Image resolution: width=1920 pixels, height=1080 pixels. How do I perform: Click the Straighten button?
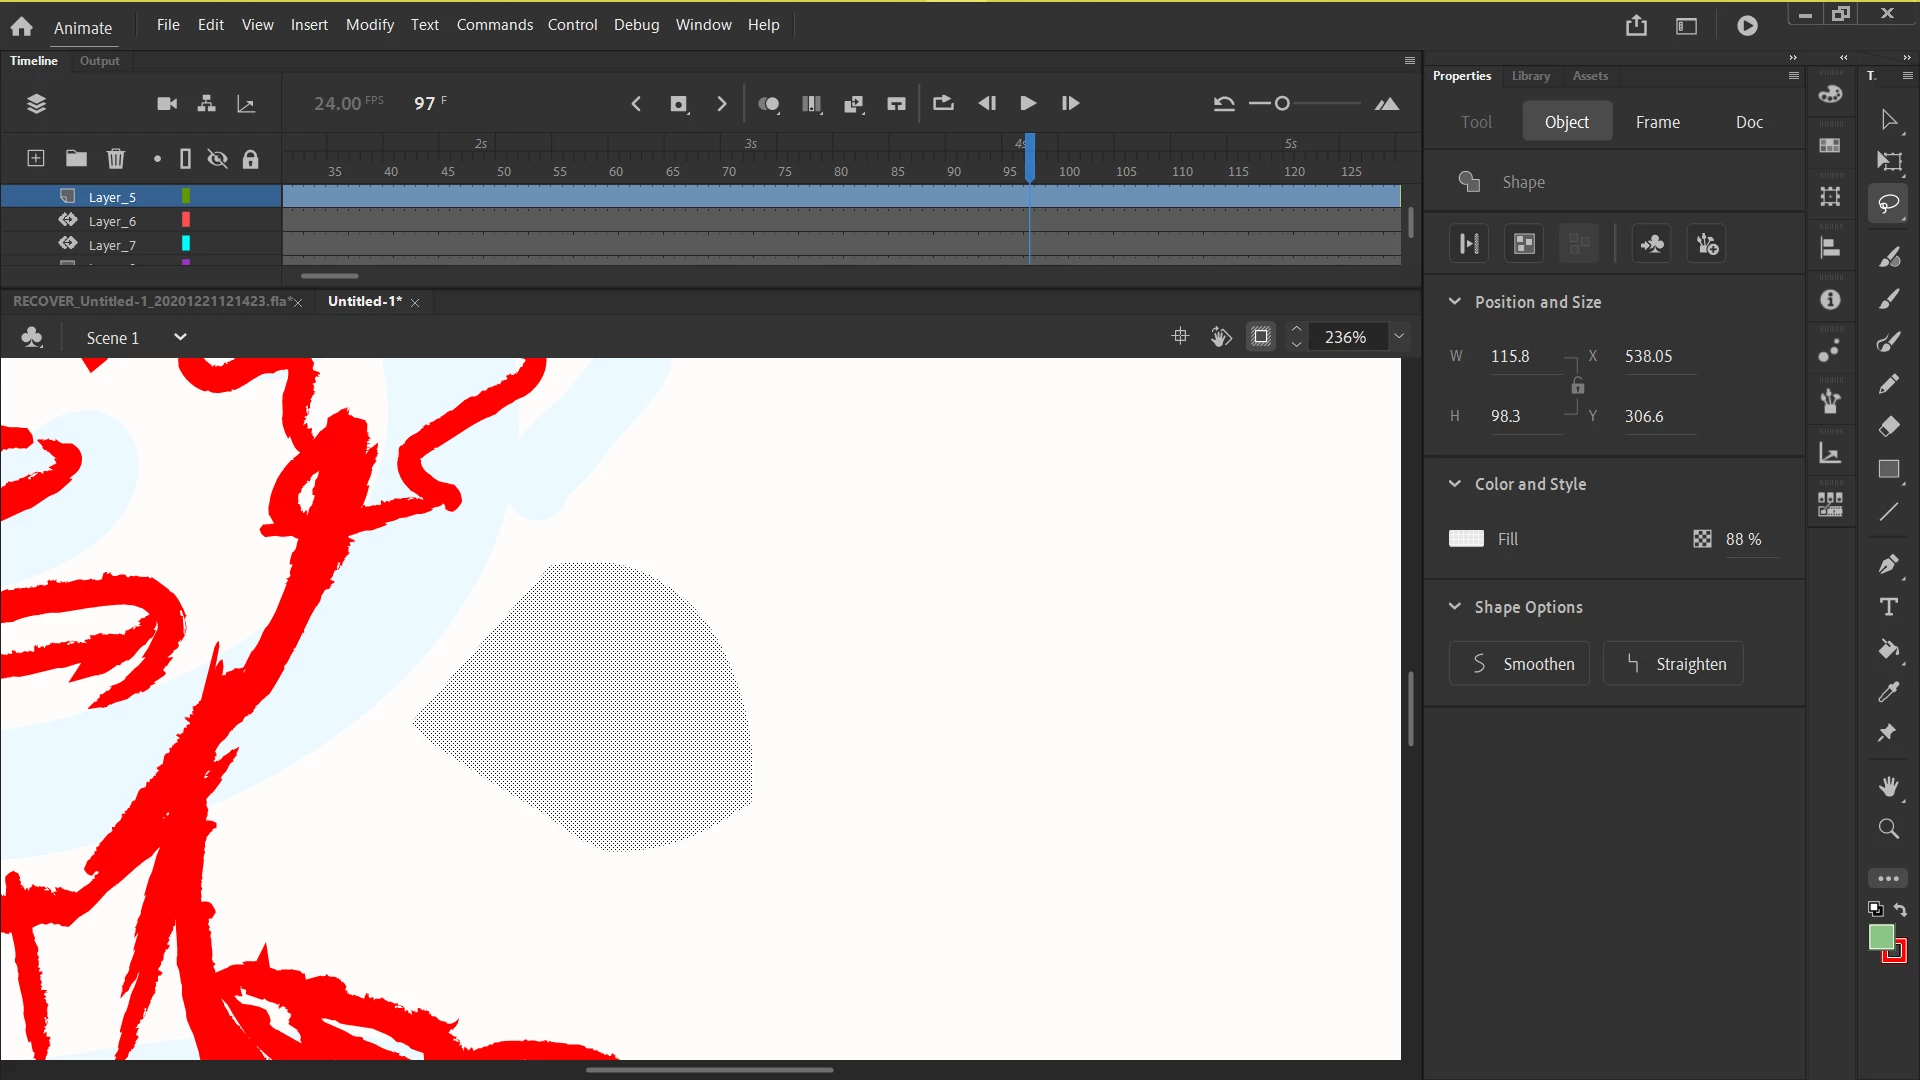tap(1673, 664)
